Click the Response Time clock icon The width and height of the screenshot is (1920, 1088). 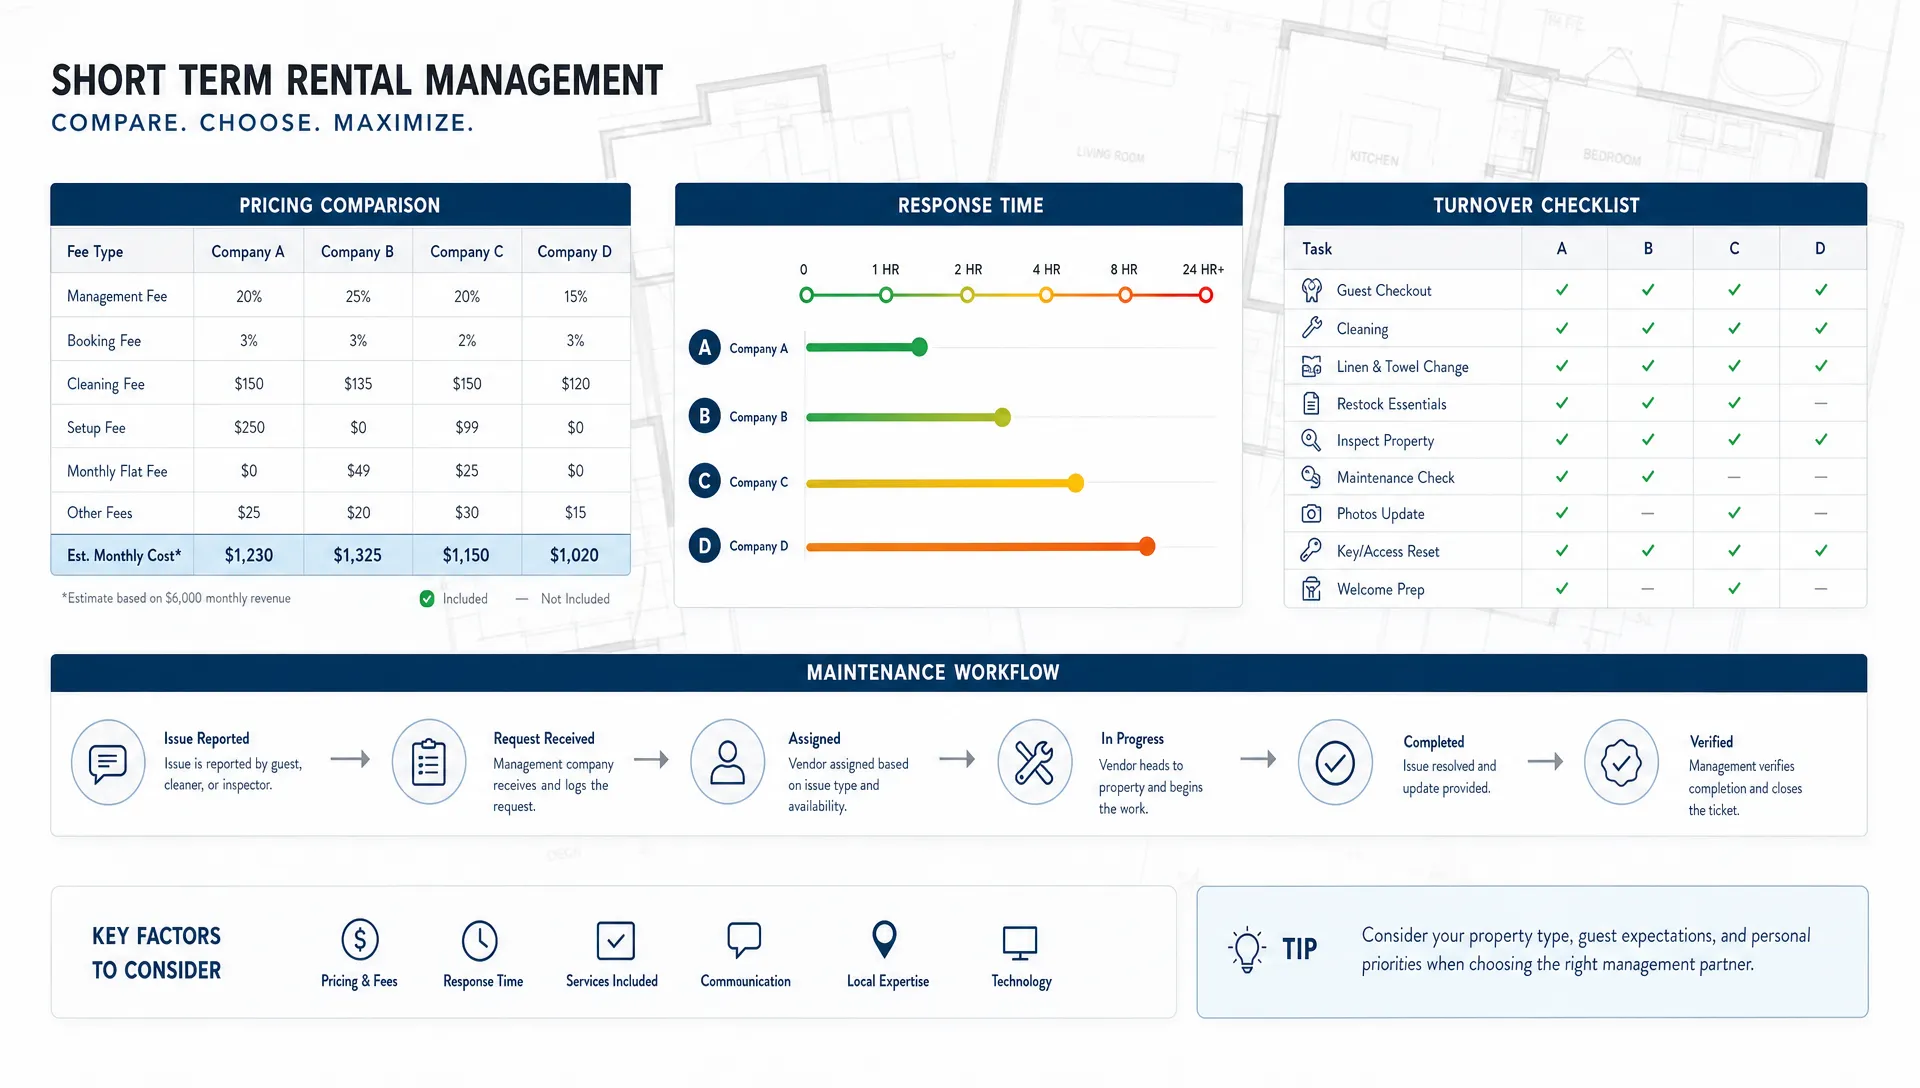480,941
